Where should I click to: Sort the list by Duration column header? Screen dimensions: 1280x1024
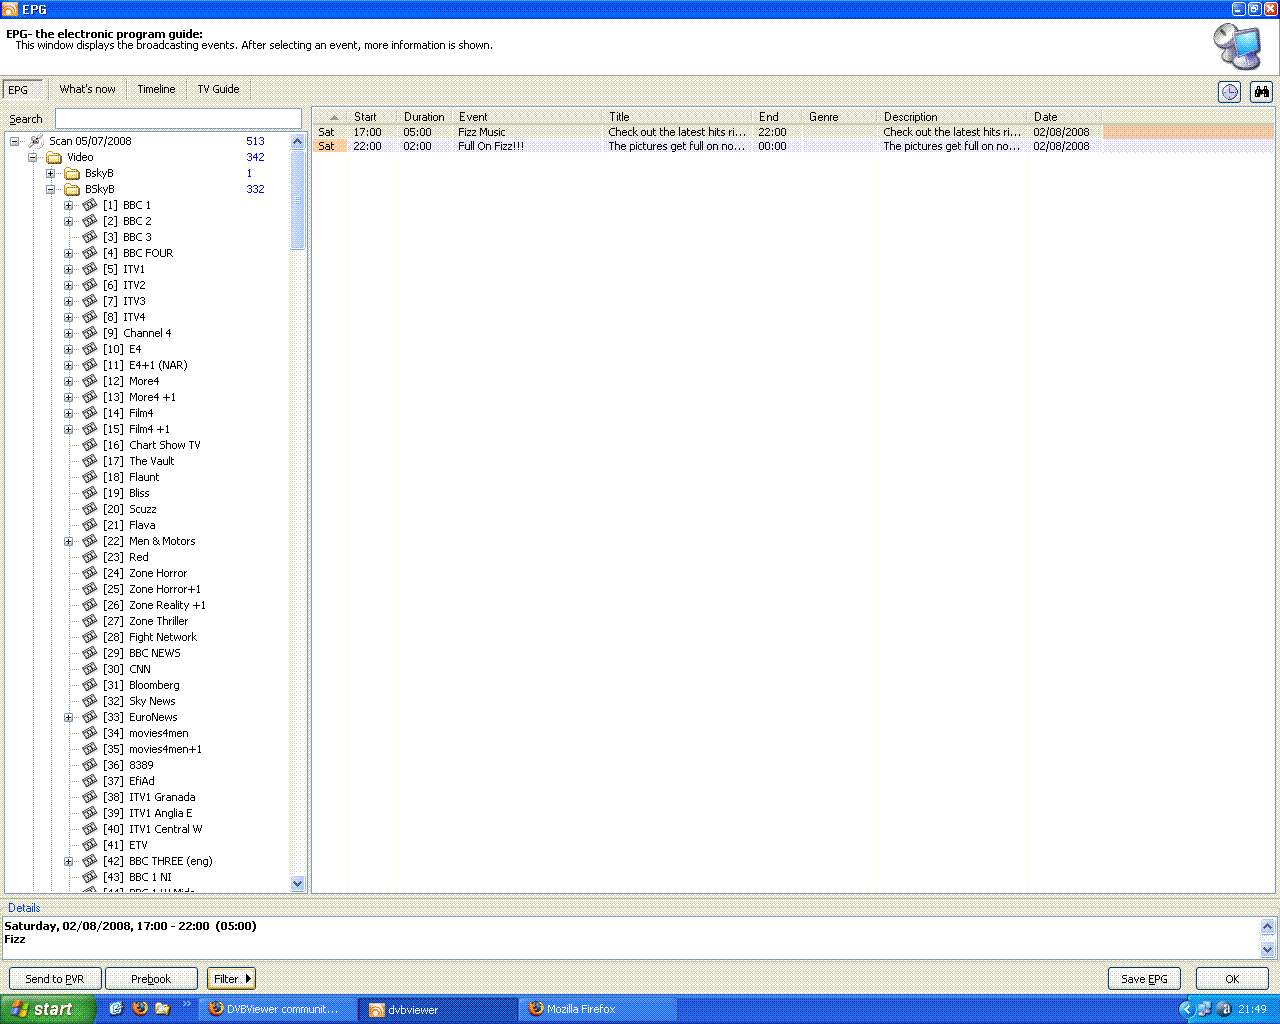coord(424,117)
